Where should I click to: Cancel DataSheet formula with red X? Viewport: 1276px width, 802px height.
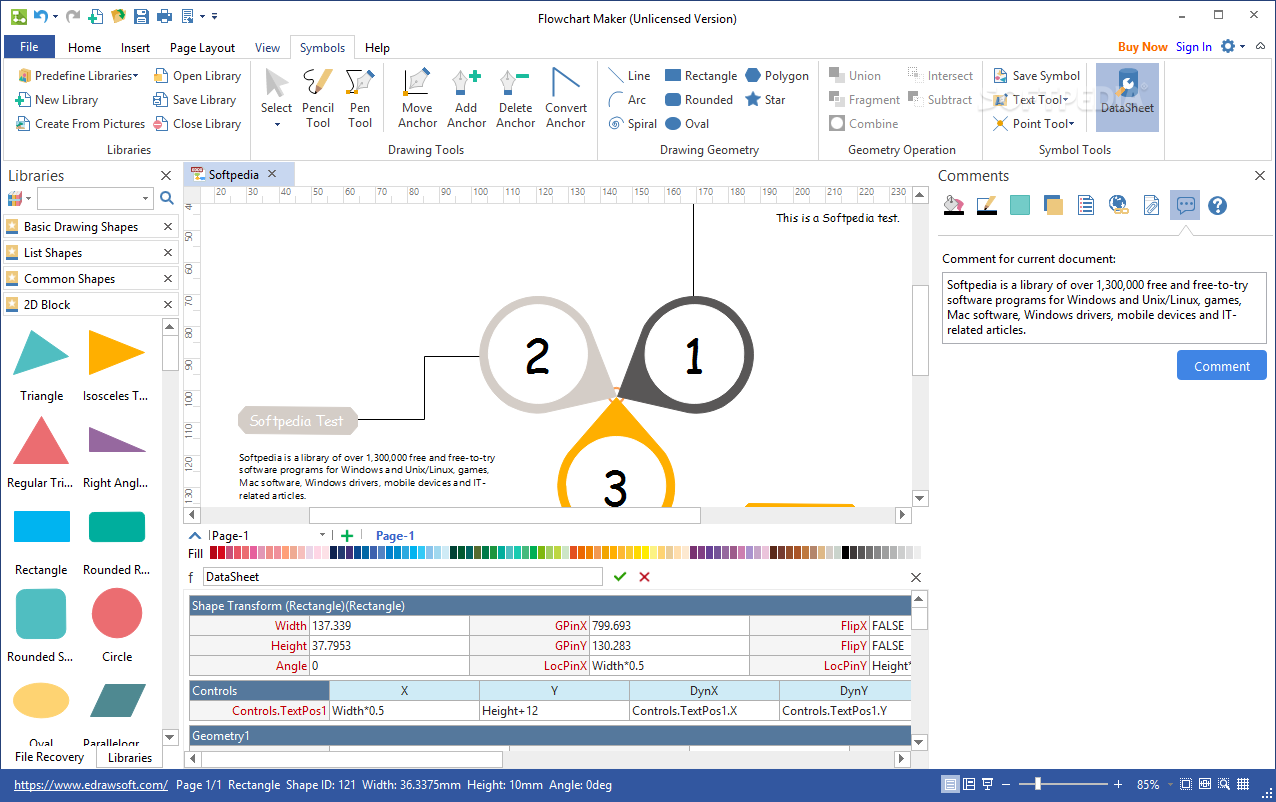[x=644, y=577]
